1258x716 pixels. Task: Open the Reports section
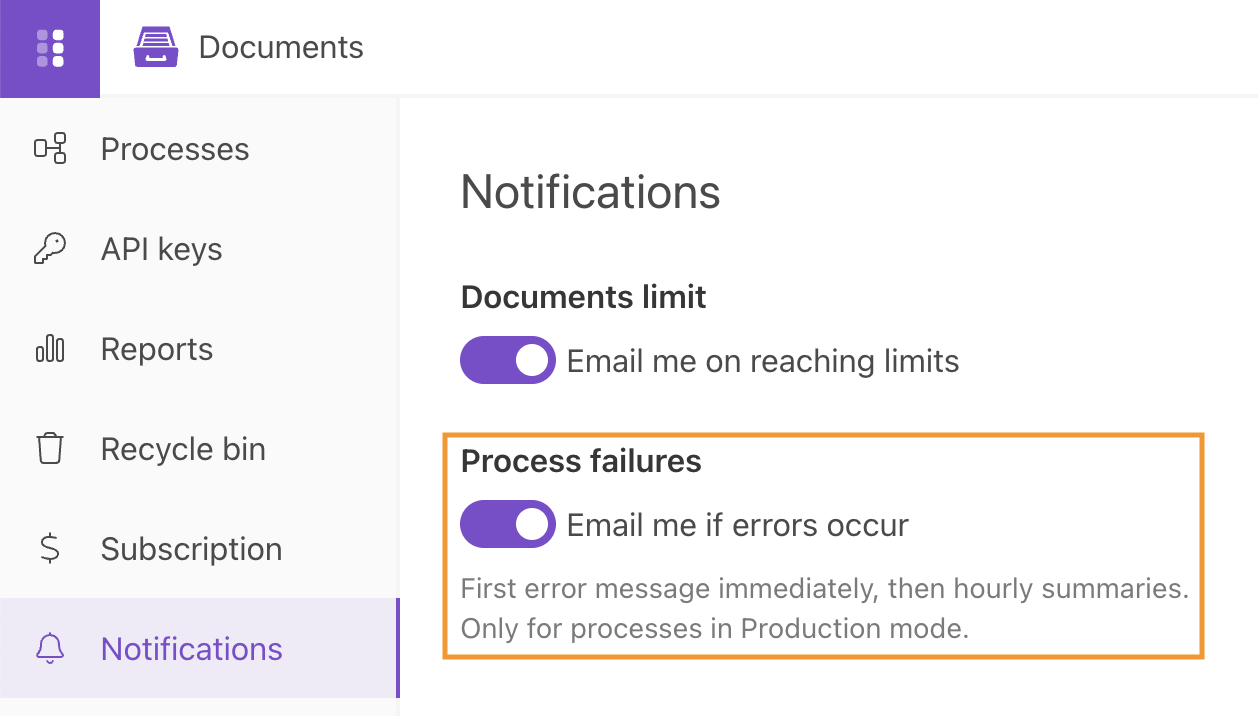pyautogui.click(x=156, y=348)
